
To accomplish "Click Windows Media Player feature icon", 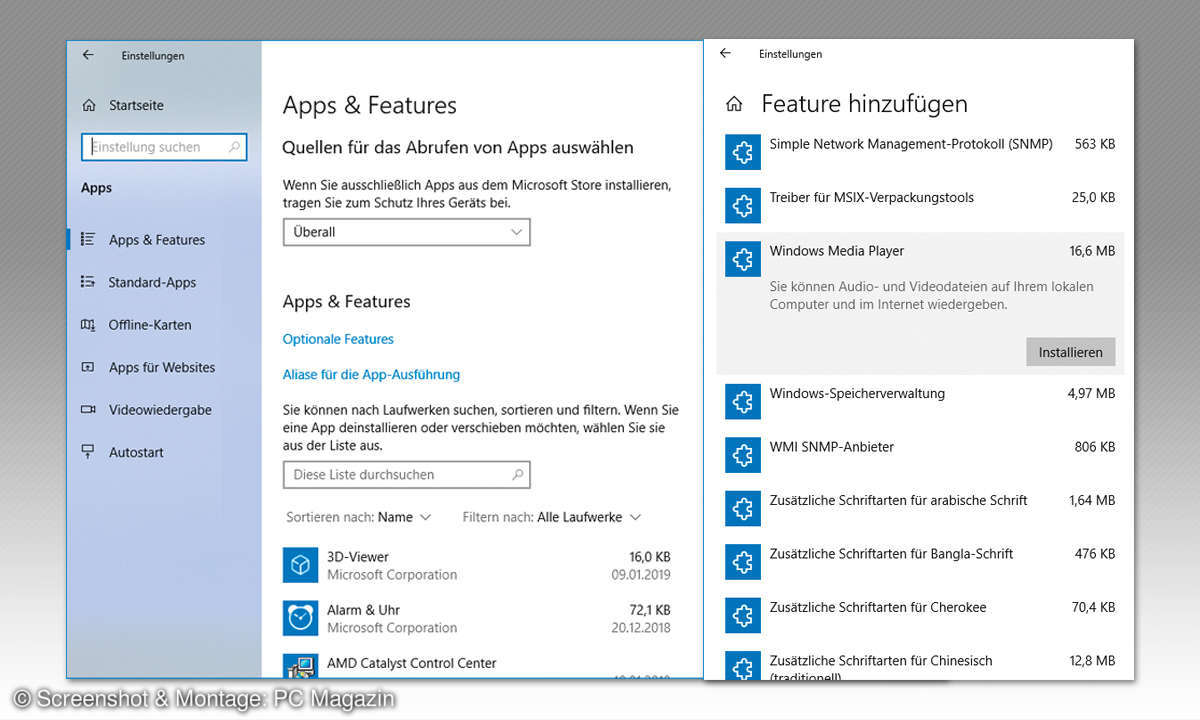I will pyautogui.click(x=743, y=260).
